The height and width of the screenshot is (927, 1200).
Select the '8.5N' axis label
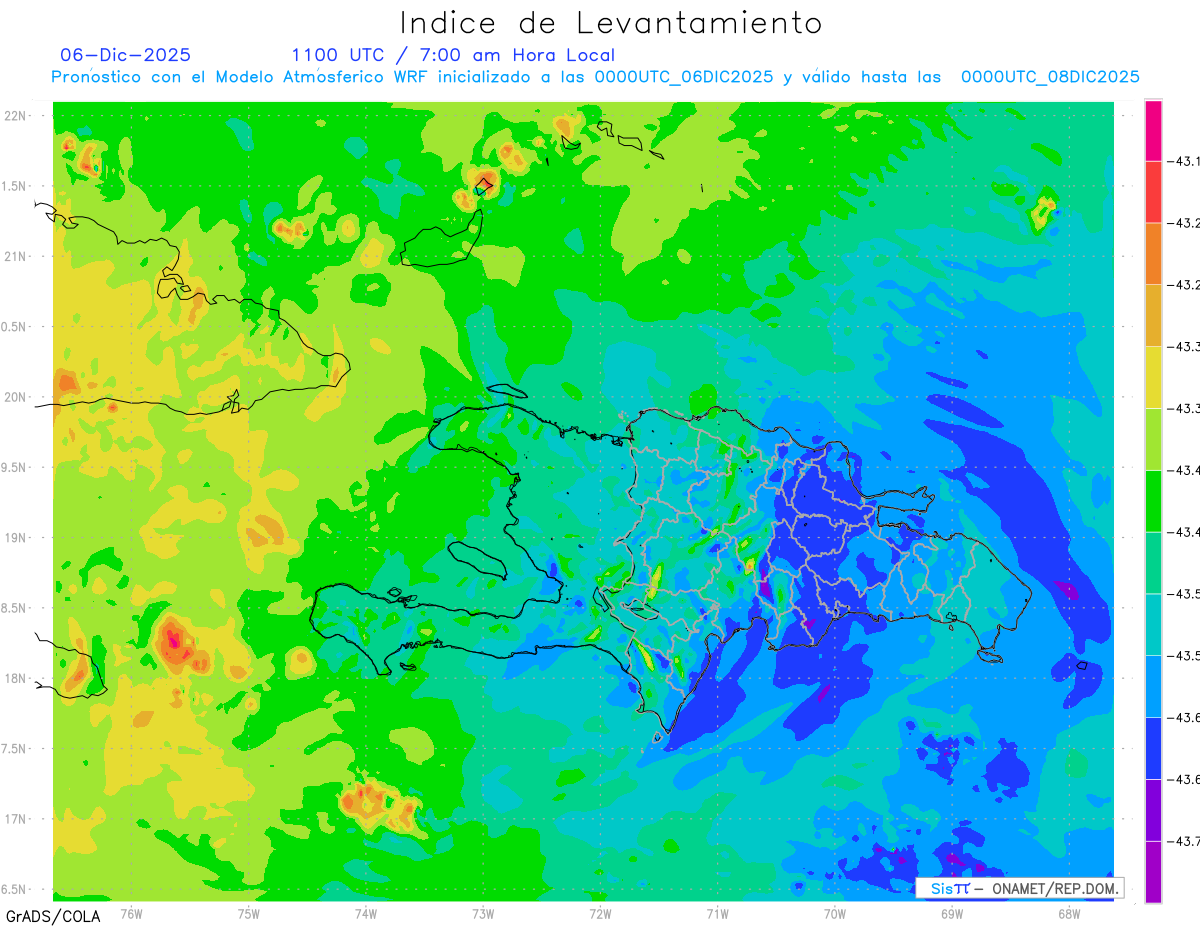(x=14, y=608)
